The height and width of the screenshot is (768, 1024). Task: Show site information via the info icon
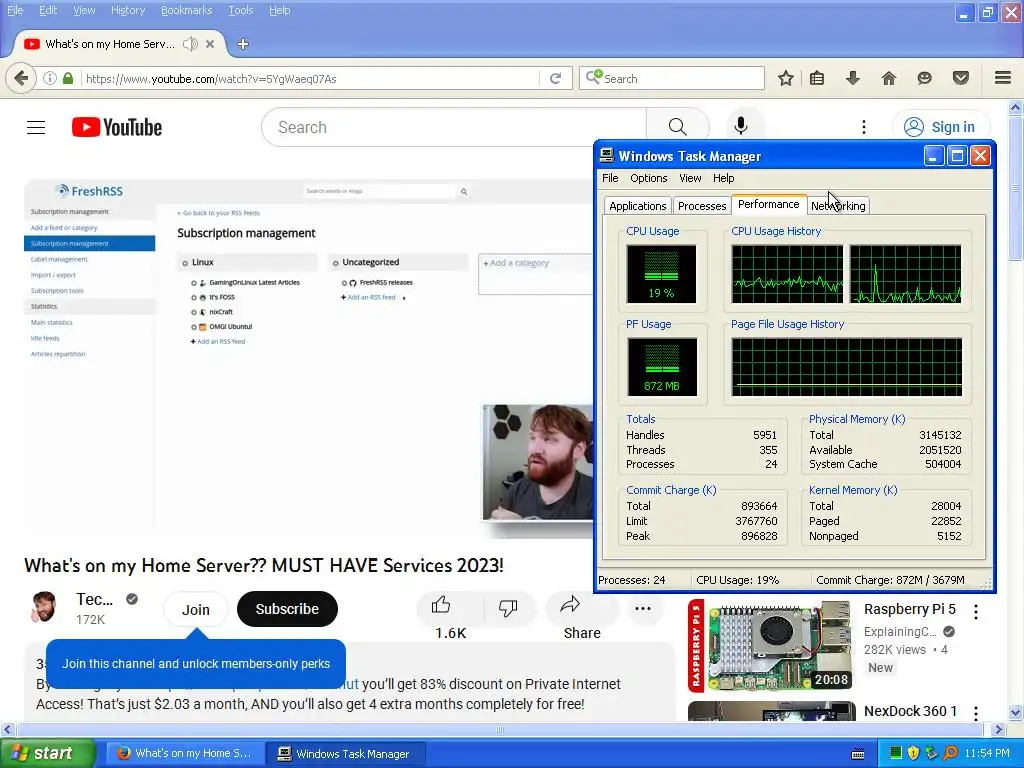point(50,78)
